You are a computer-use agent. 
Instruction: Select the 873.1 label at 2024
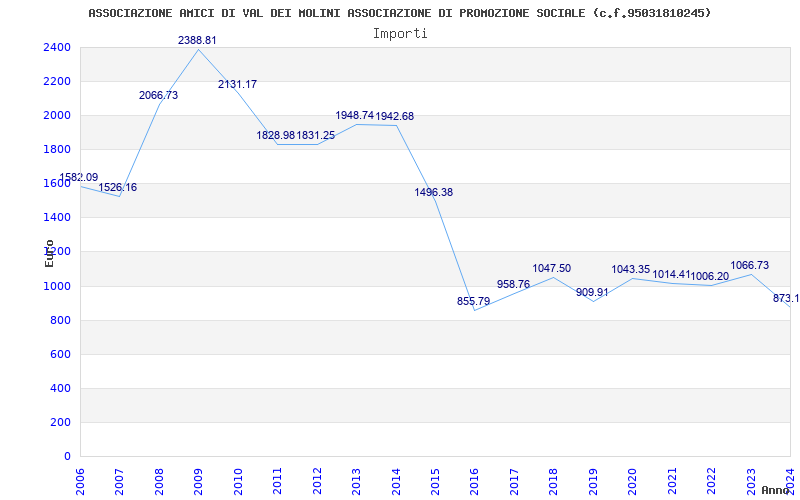786,298
